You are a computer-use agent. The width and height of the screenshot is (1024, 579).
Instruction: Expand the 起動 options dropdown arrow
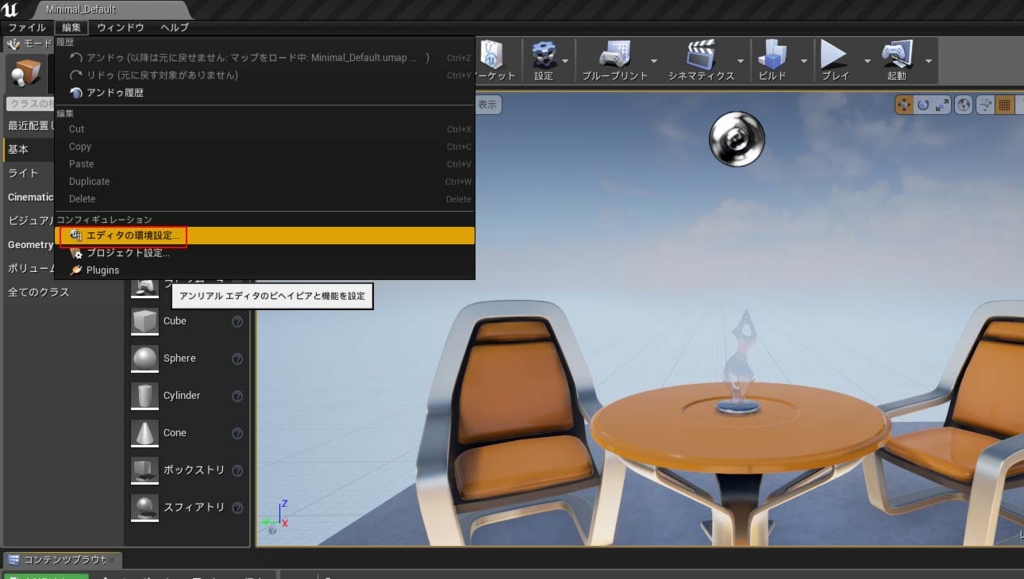tap(928, 61)
